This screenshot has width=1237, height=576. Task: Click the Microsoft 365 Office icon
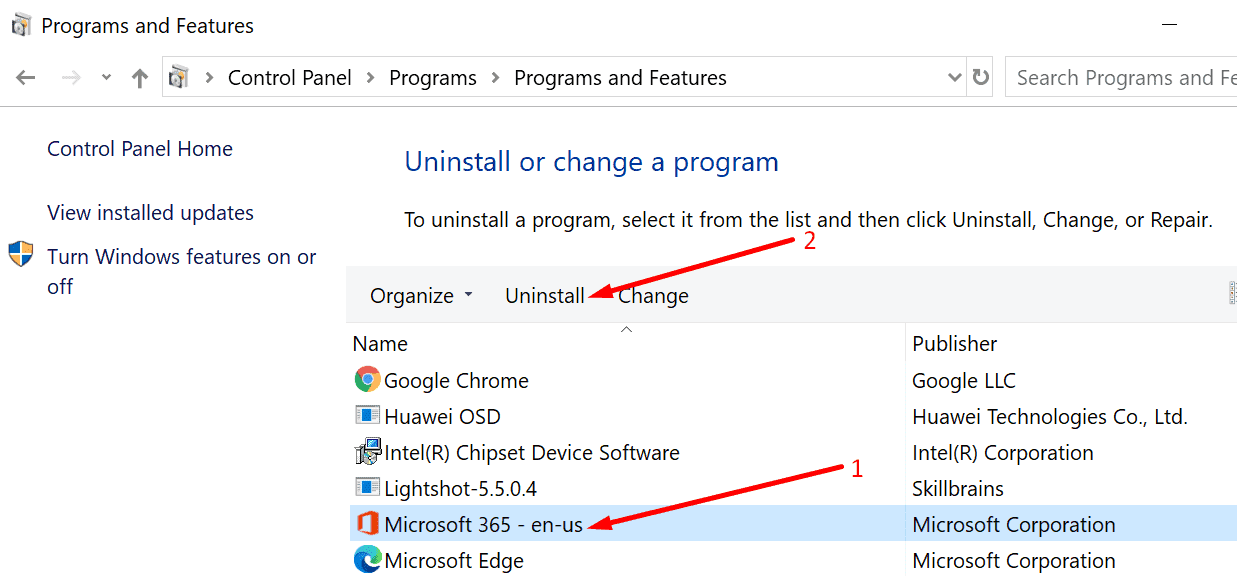click(367, 524)
